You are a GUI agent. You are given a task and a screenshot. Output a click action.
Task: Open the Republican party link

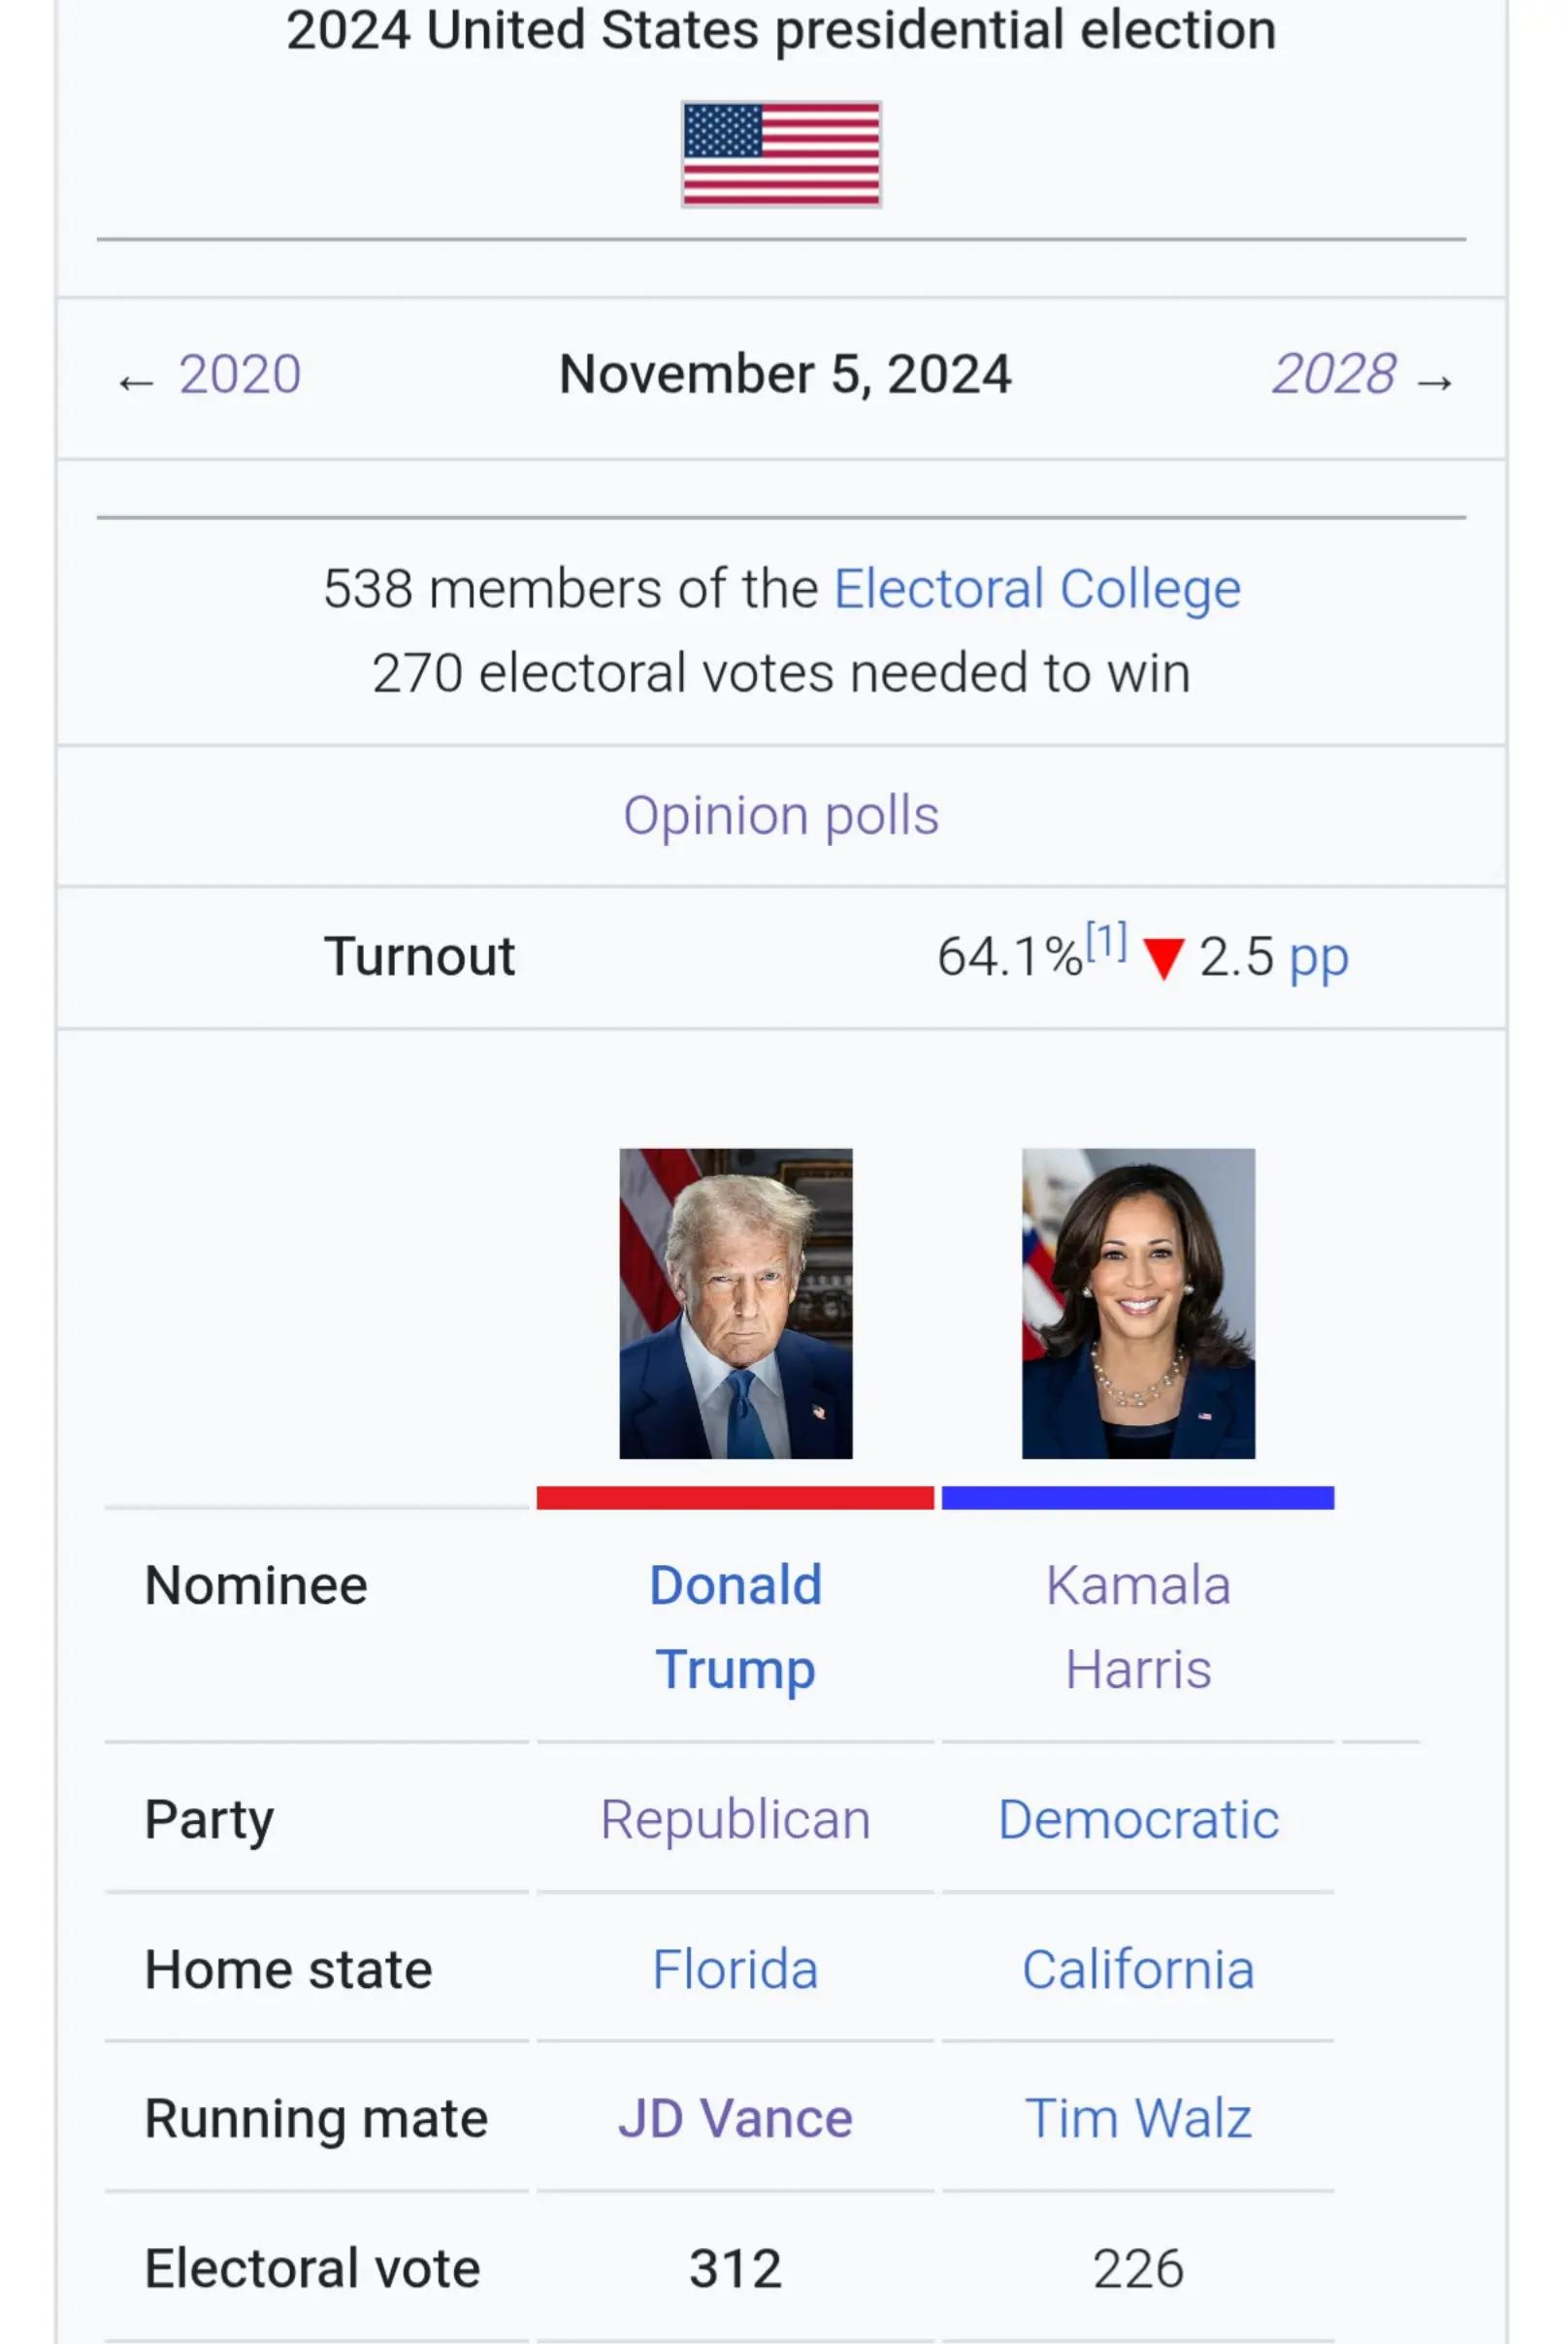pos(736,1820)
